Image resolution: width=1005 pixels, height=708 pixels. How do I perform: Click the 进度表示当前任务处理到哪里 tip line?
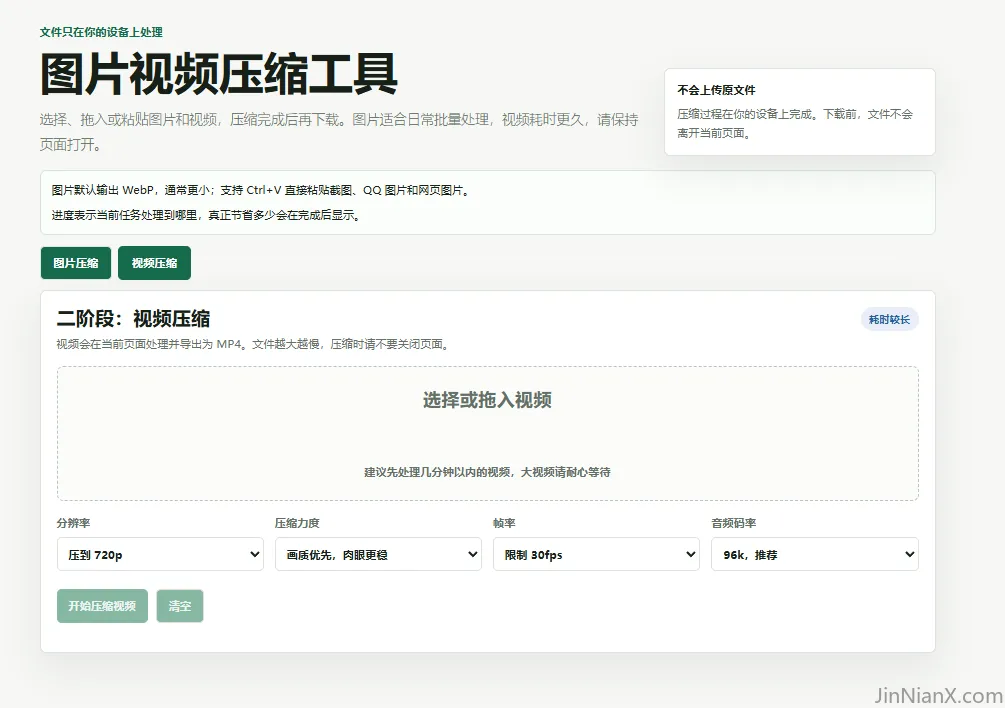pos(206,215)
